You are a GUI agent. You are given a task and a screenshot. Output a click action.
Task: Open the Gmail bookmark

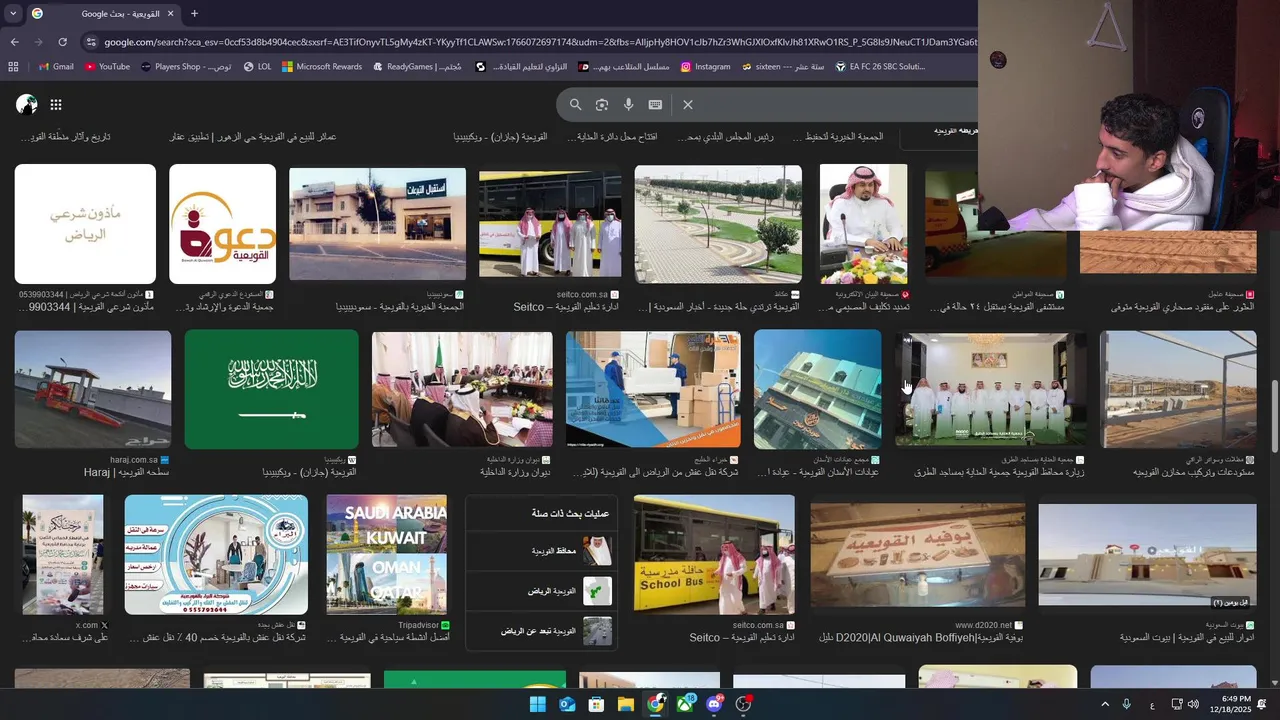pyautogui.click(x=56, y=67)
